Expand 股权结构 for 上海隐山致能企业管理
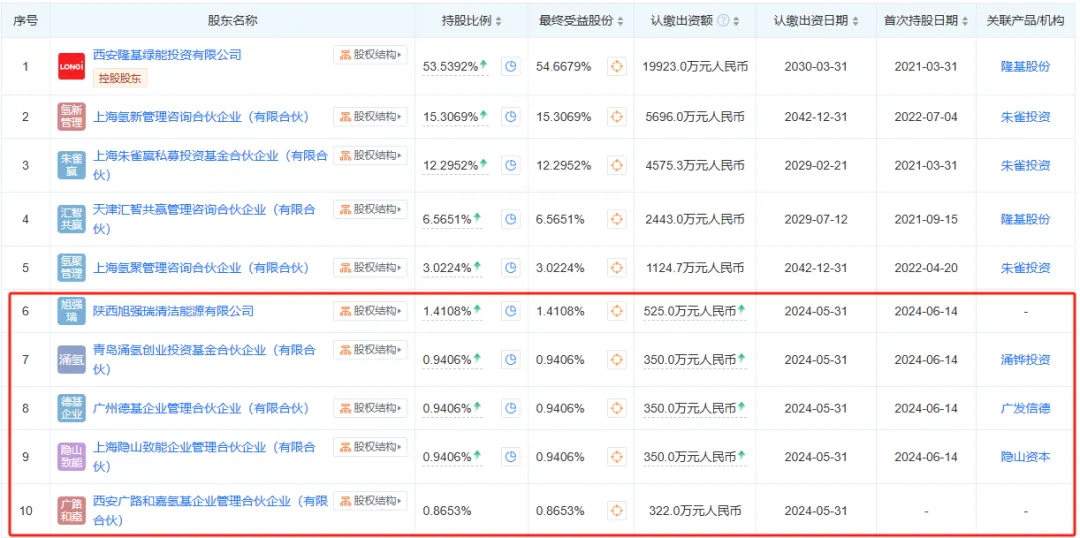Image resolution: width=1080 pixels, height=538 pixels. click(370, 446)
